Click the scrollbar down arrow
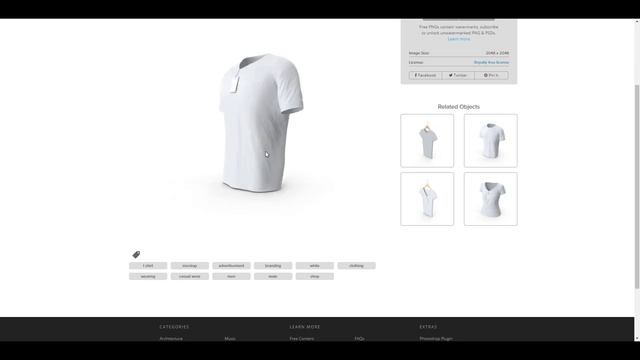Viewport: 640px width, 360px height. click(x=637, y=338)
